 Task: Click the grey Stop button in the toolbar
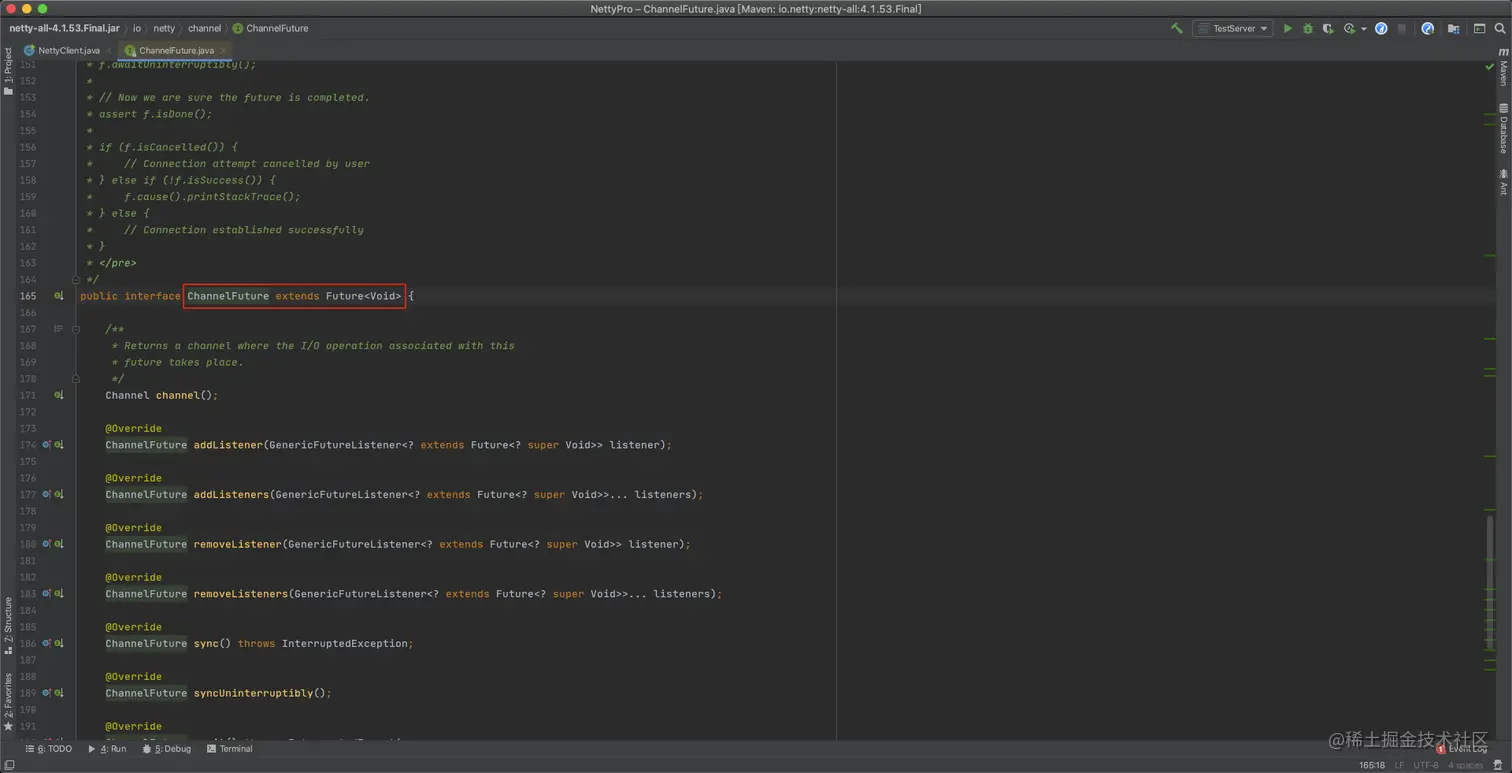(1402, 29)
